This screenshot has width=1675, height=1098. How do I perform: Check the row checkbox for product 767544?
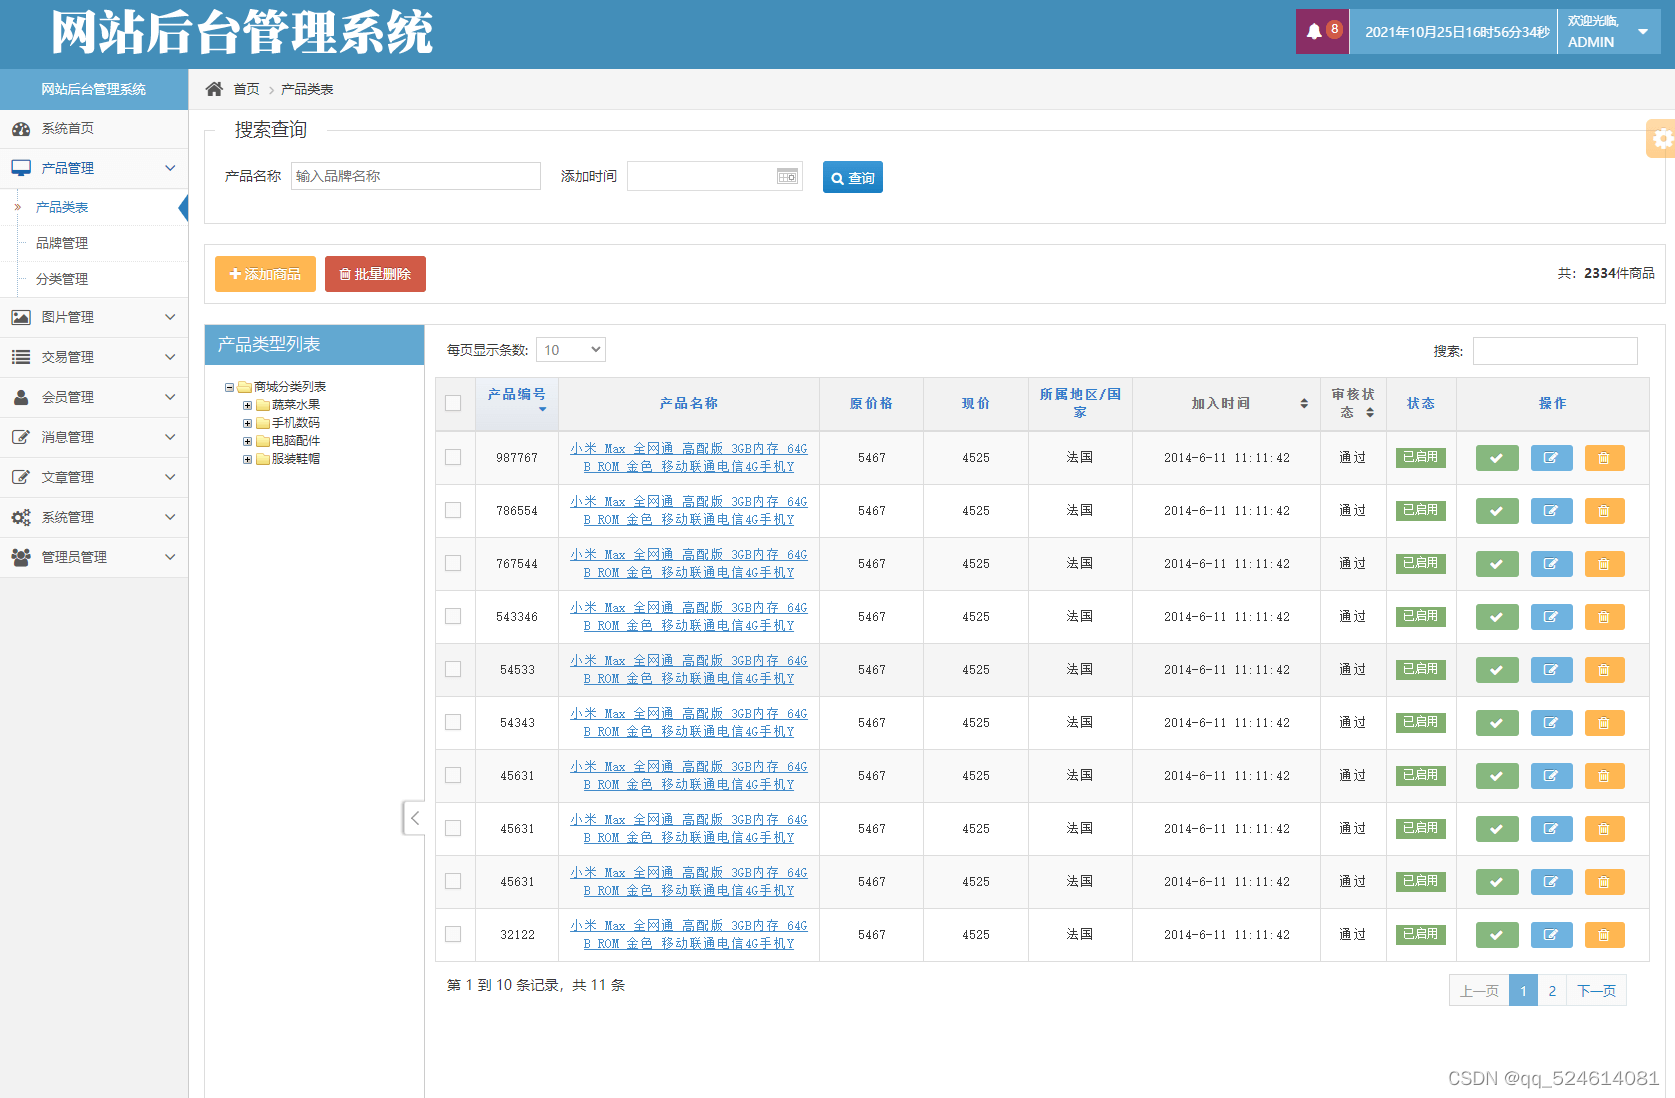pyautogui.click(x=453, y=563)
